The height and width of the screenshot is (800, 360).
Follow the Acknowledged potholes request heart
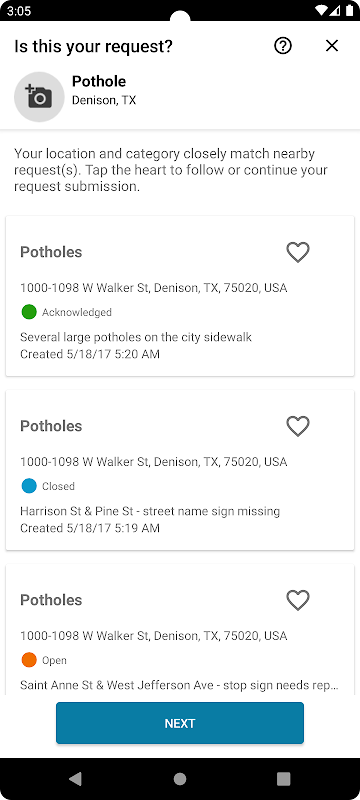[x=298, y=252]
